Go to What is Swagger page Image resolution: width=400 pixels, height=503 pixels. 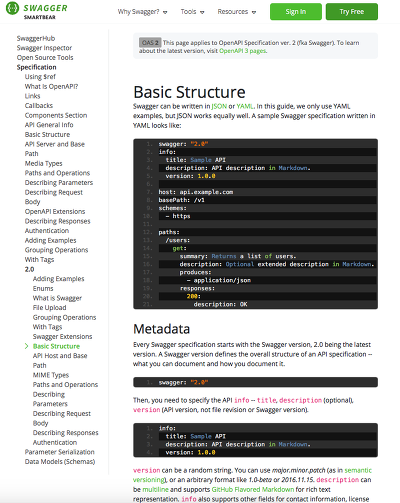(57, 298)
